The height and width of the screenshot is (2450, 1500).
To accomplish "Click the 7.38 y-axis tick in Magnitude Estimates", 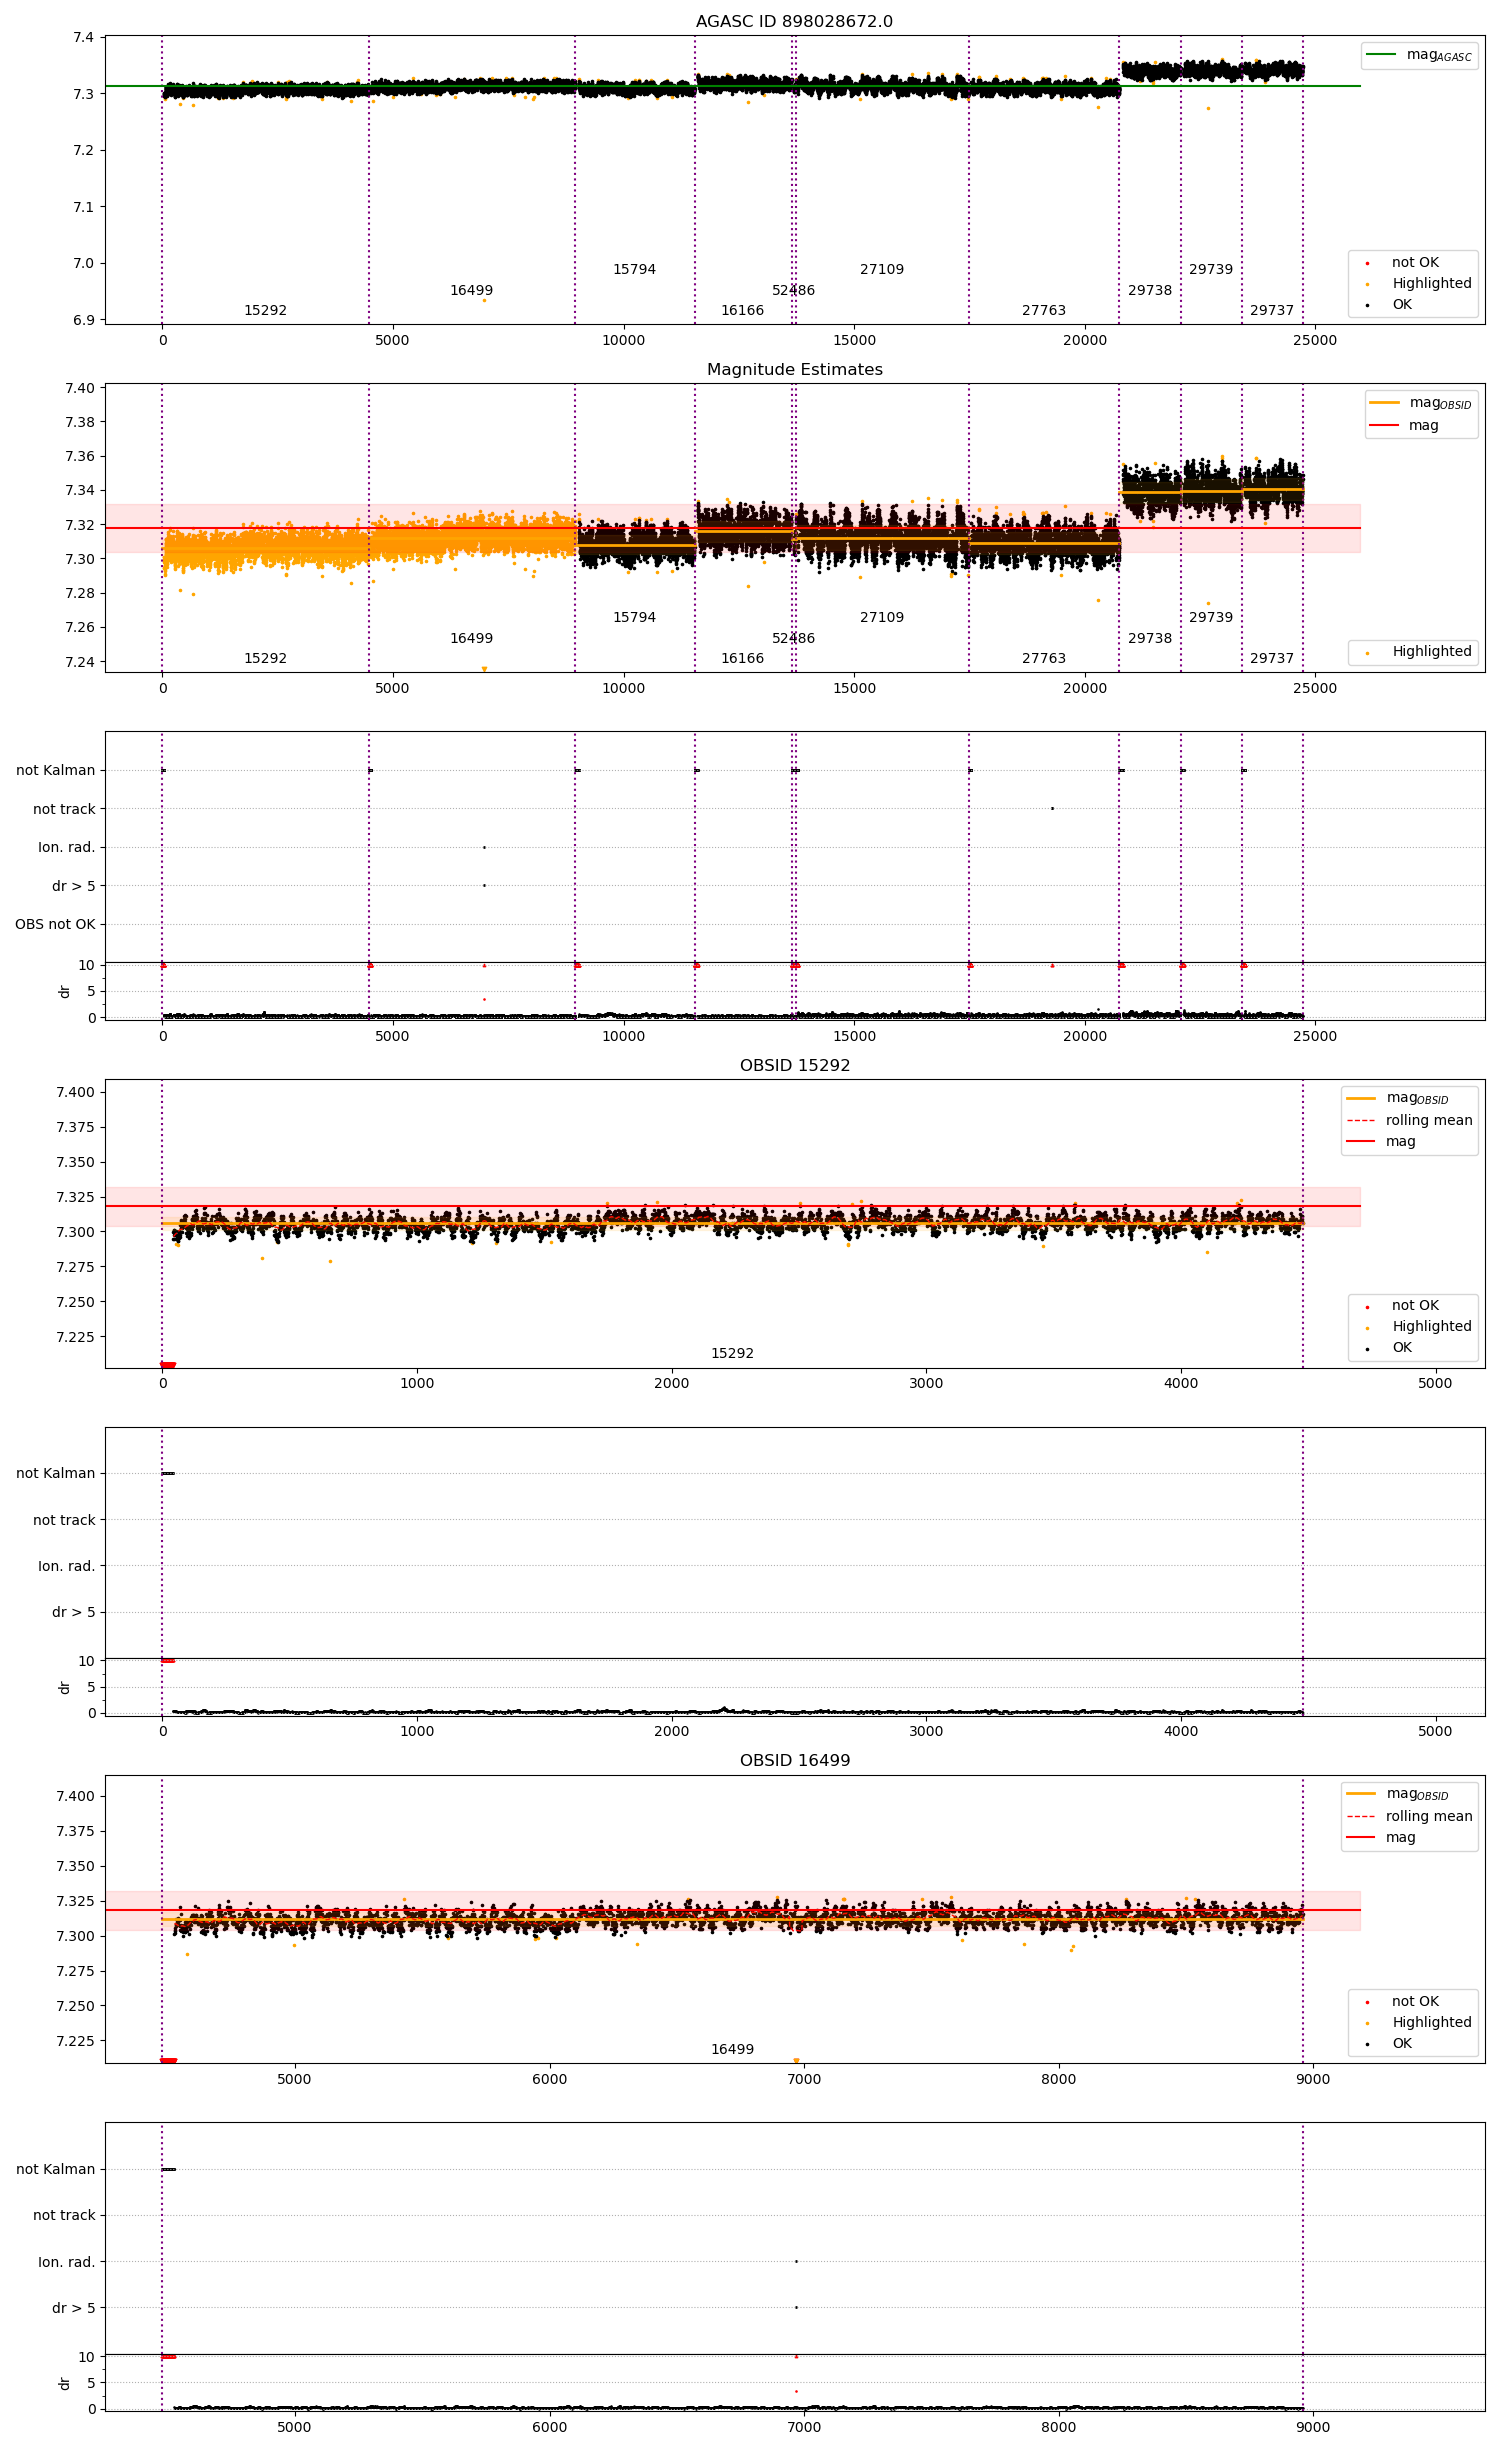I will tap(79, 422).
